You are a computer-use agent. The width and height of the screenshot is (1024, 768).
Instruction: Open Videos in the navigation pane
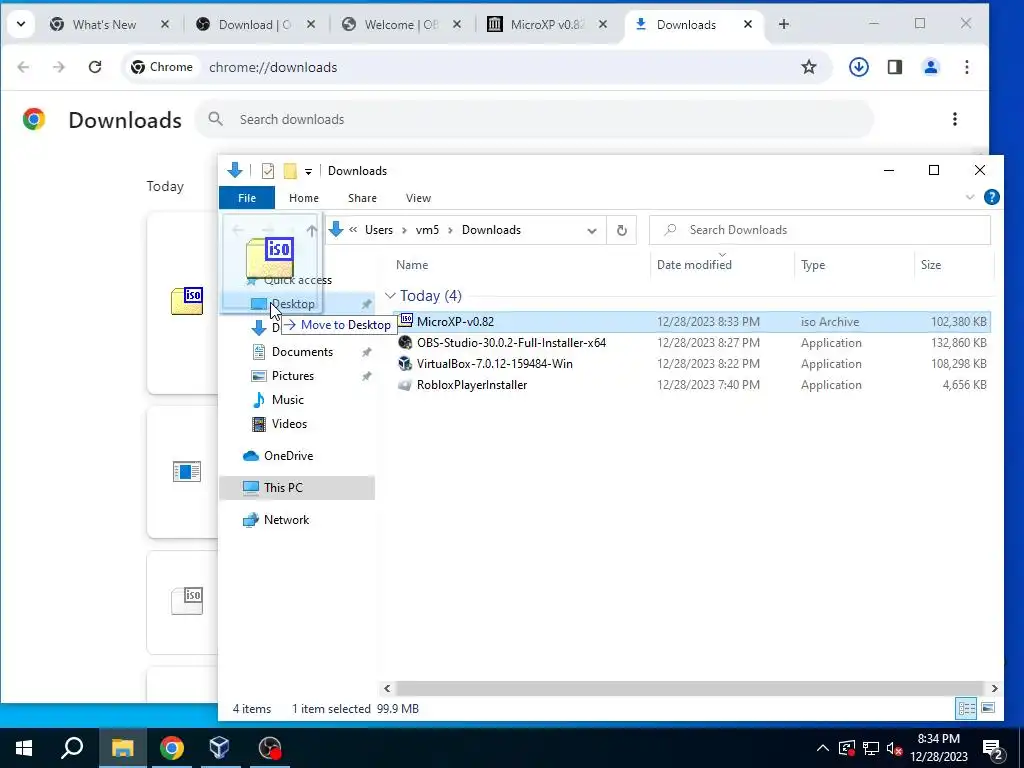coord(289,424)
